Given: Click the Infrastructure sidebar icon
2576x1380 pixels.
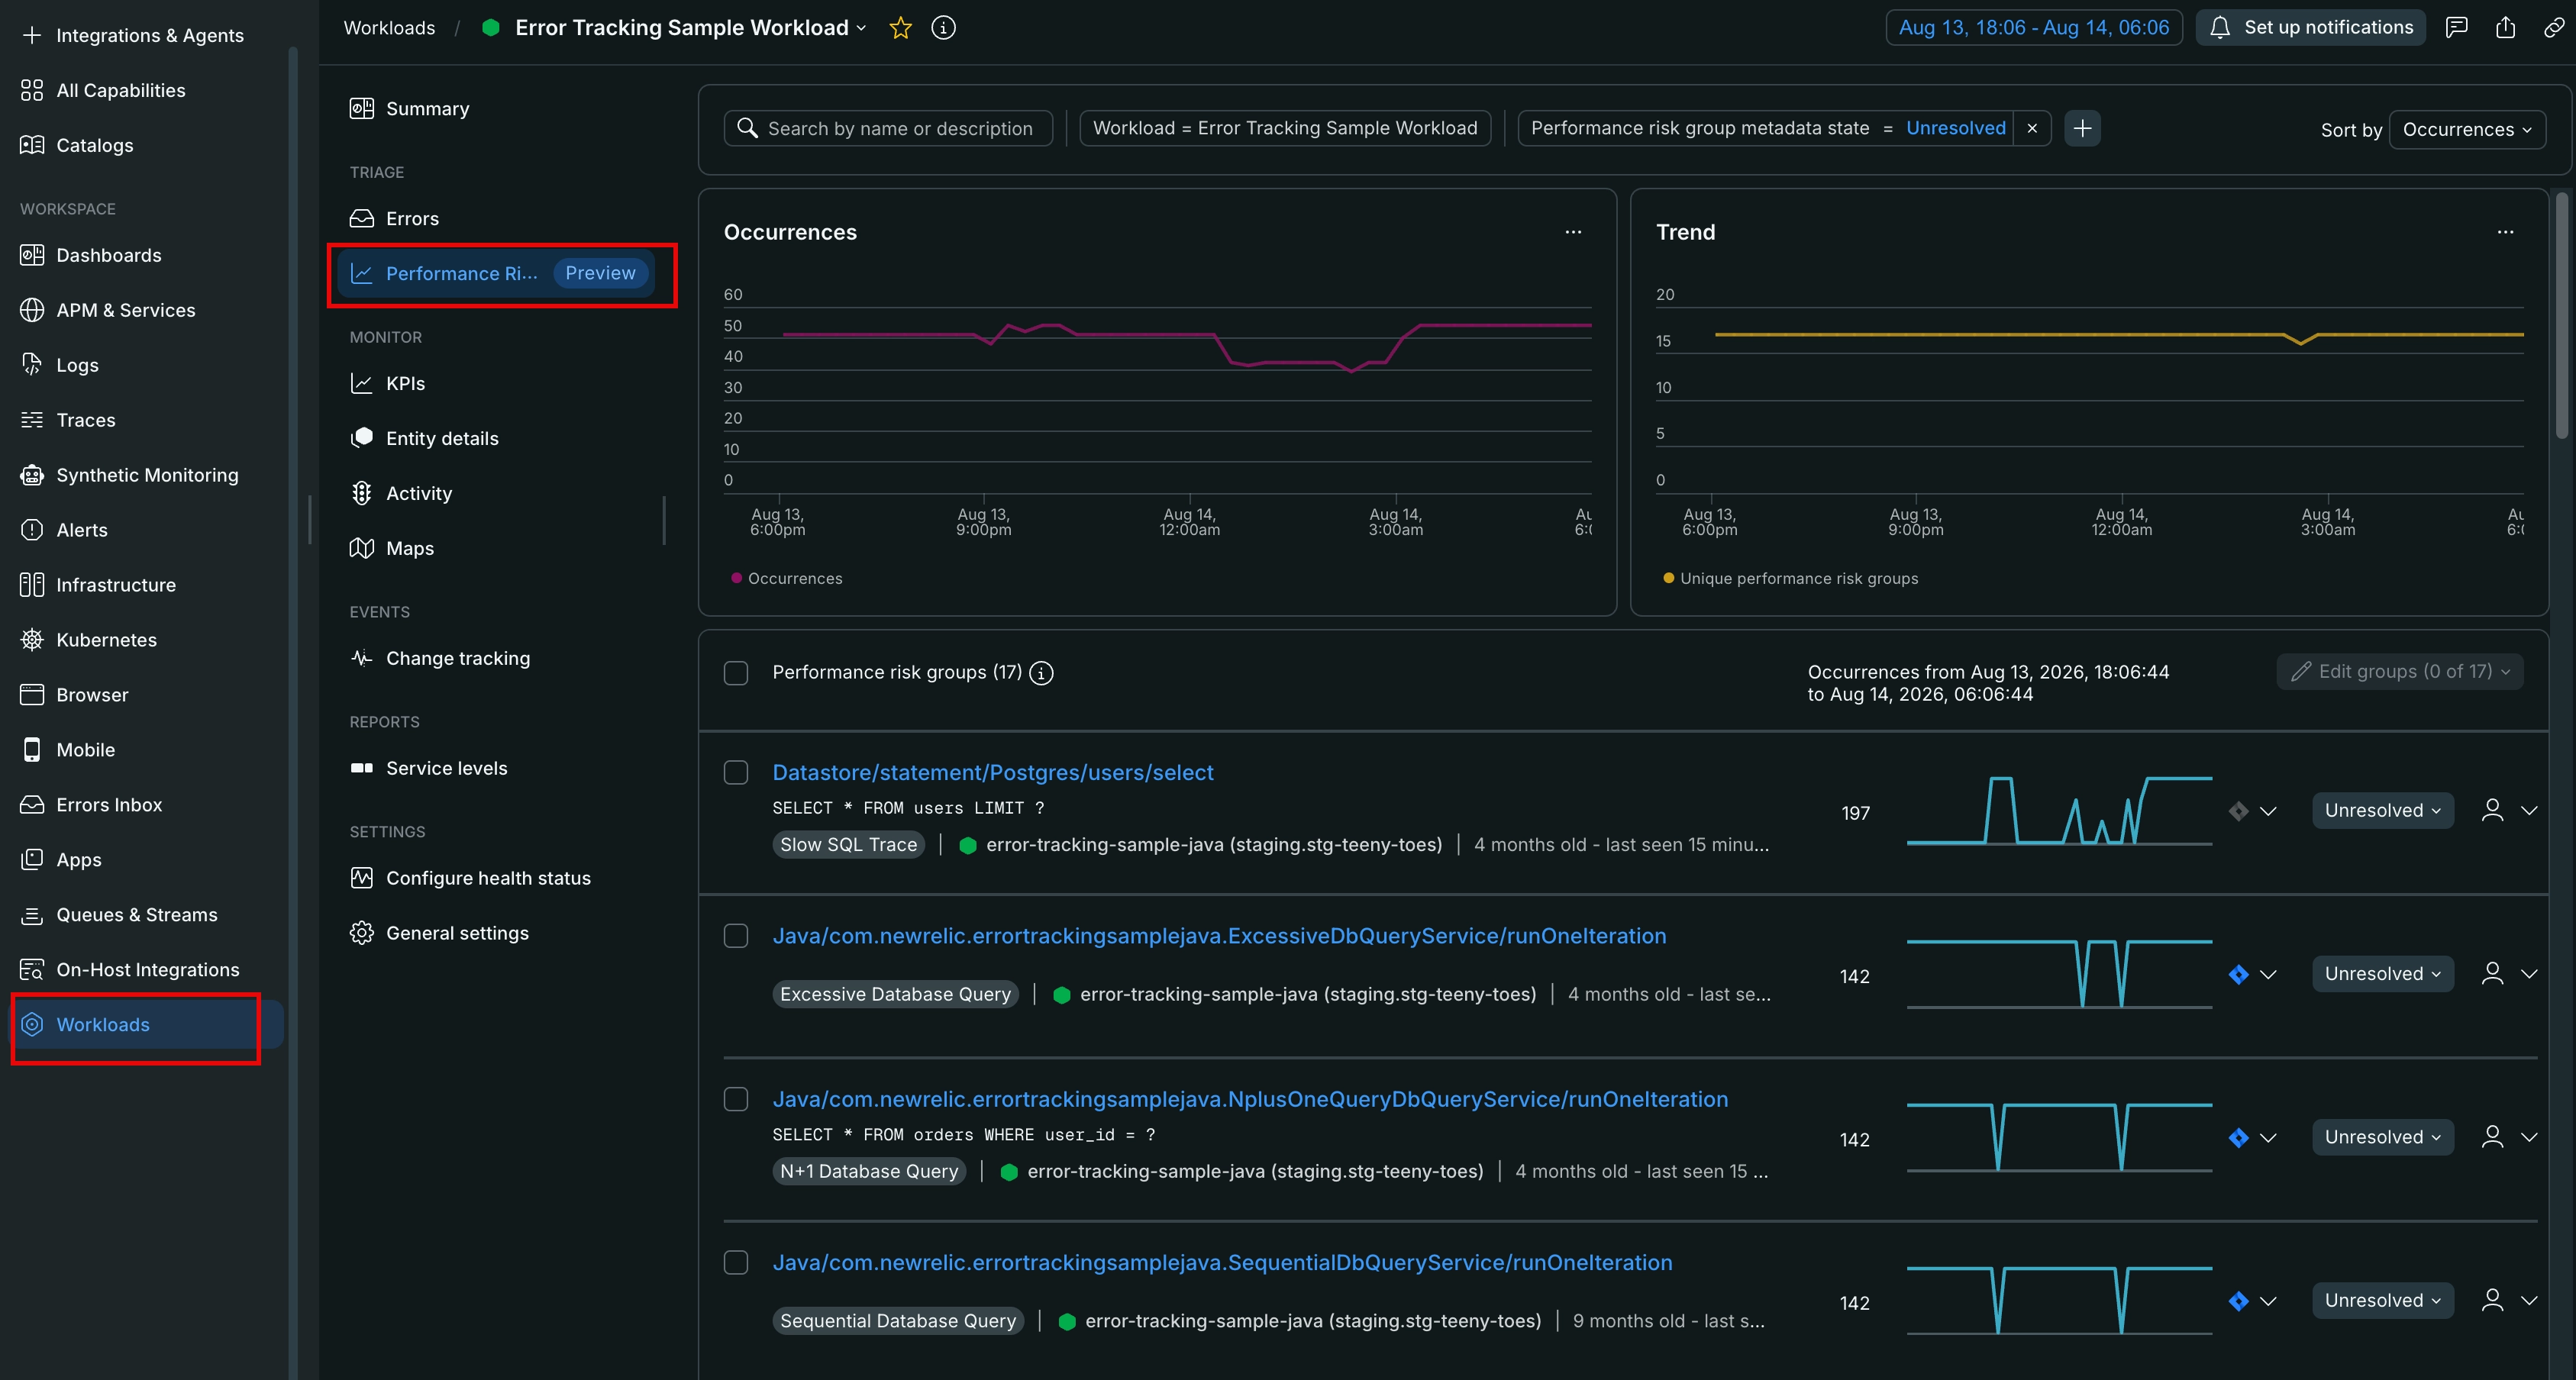Looking at the screenshot, I should (x=32, y=585).
